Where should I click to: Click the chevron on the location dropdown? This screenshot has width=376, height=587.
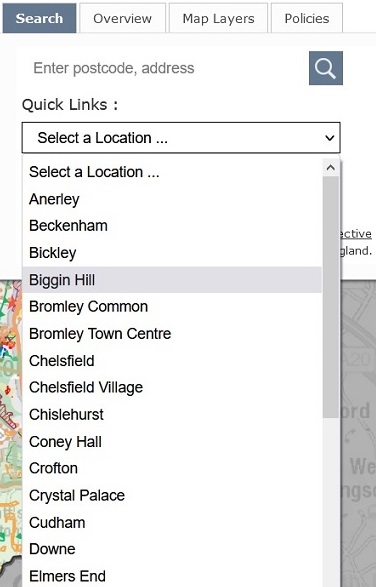click(x=330, y=138)
